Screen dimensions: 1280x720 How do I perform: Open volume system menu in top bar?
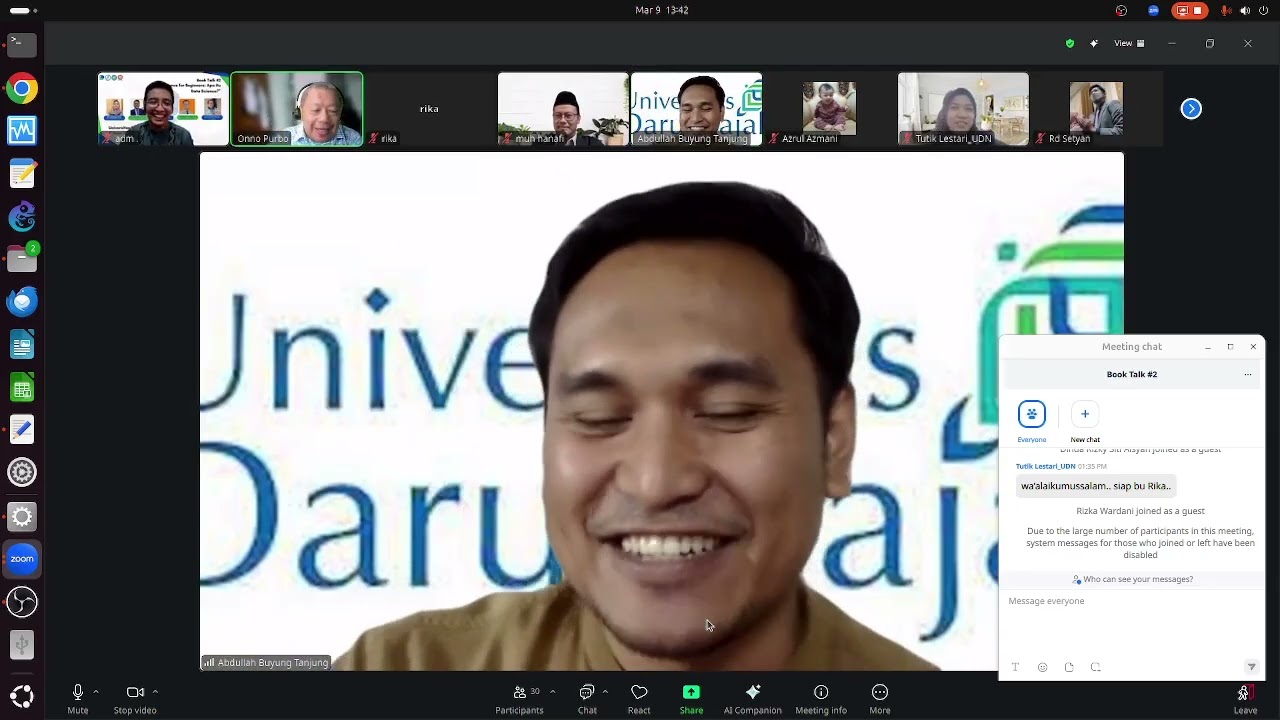click(x=1245, y=10)
